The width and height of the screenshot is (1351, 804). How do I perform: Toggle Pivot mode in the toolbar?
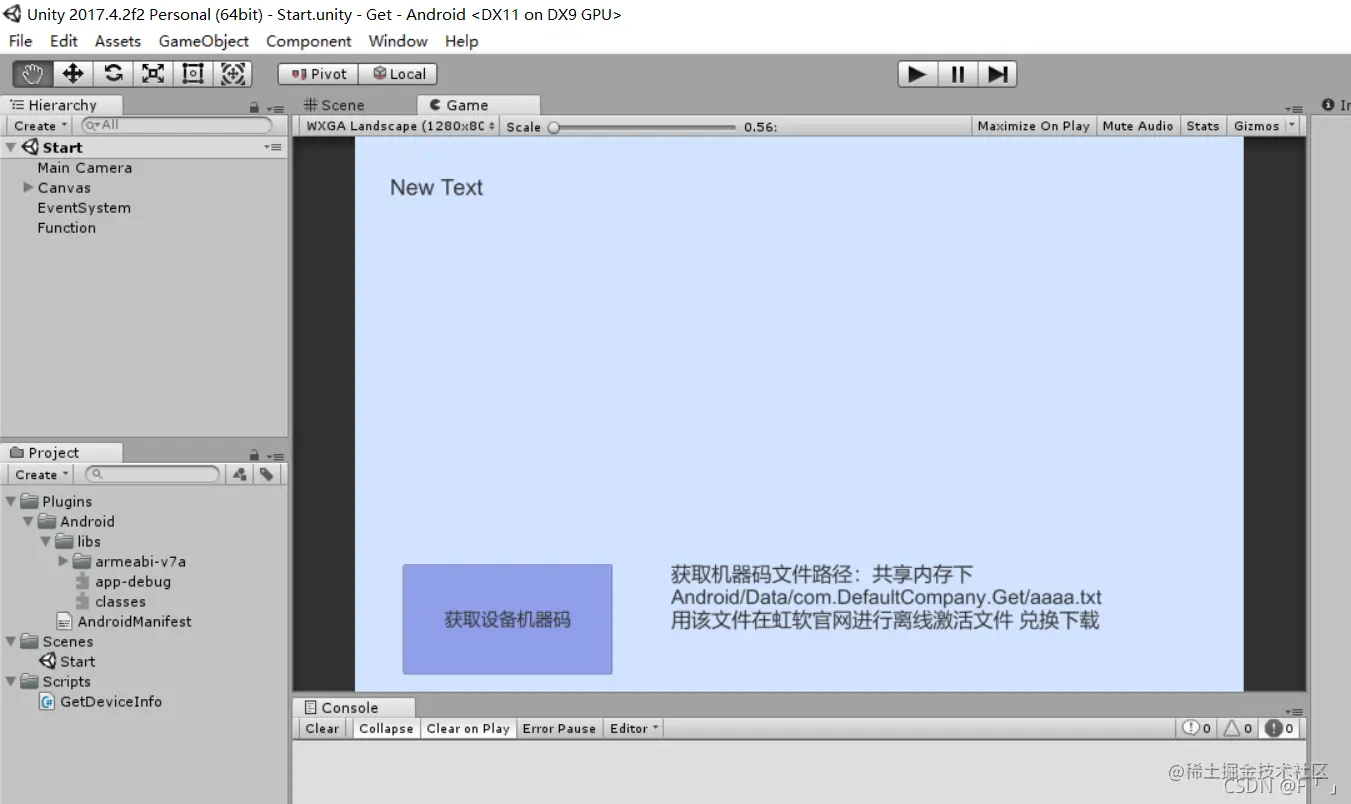click(x=316, y=73)
